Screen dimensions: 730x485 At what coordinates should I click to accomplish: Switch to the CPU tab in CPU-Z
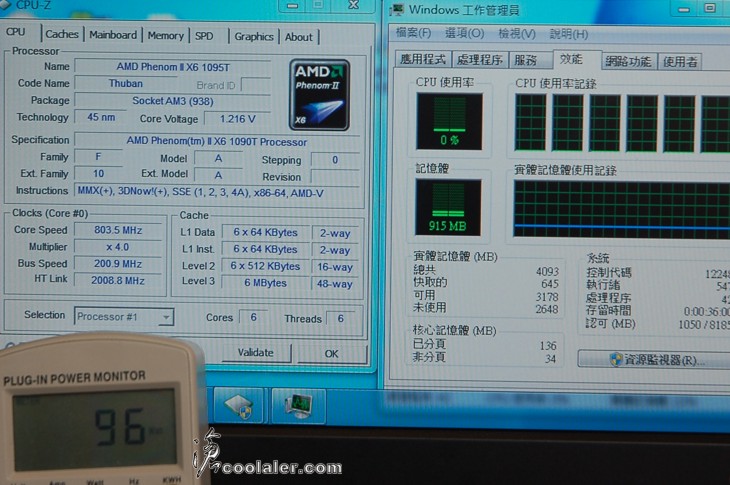(x=16, y=32)
